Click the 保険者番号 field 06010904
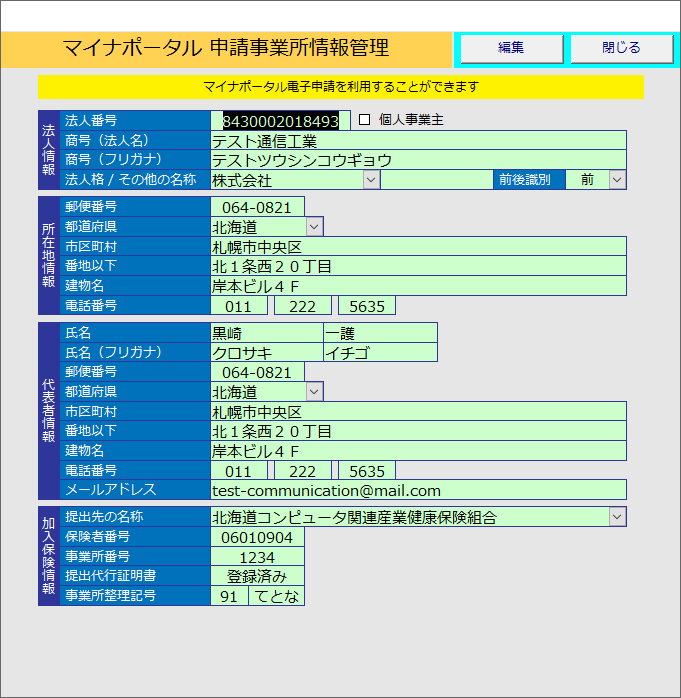 pyautogui.click(x=257, y=537)
